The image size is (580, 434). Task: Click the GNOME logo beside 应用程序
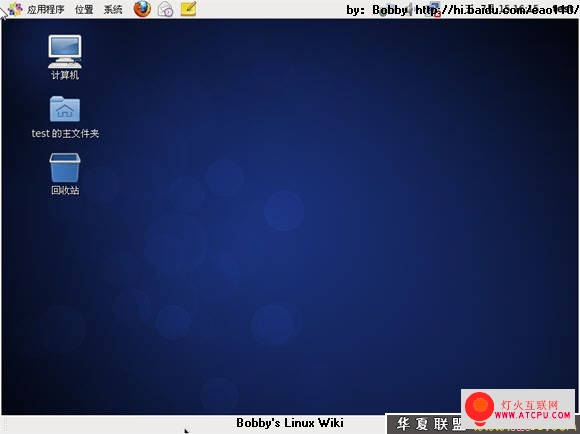click(15, 9)
